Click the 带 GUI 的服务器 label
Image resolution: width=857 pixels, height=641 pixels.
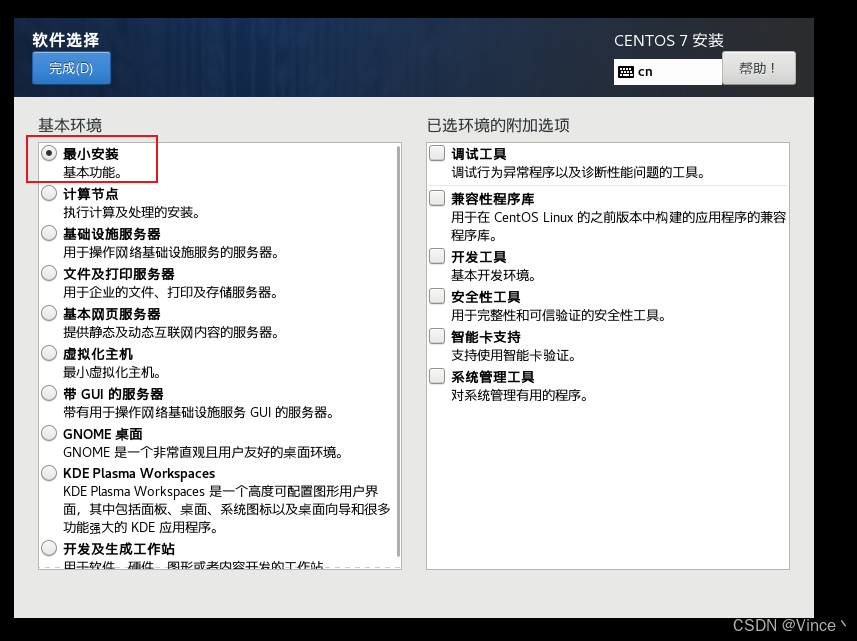coord(113,394)
